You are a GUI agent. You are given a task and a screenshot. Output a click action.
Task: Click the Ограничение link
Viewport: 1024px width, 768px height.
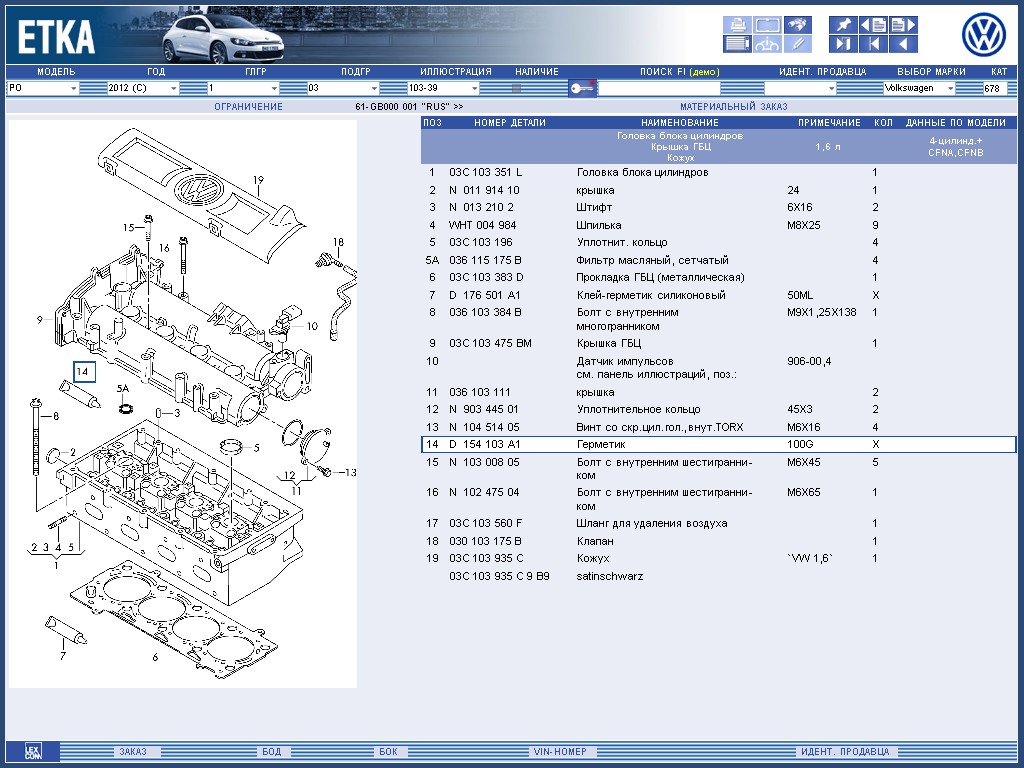click(248, 106)
